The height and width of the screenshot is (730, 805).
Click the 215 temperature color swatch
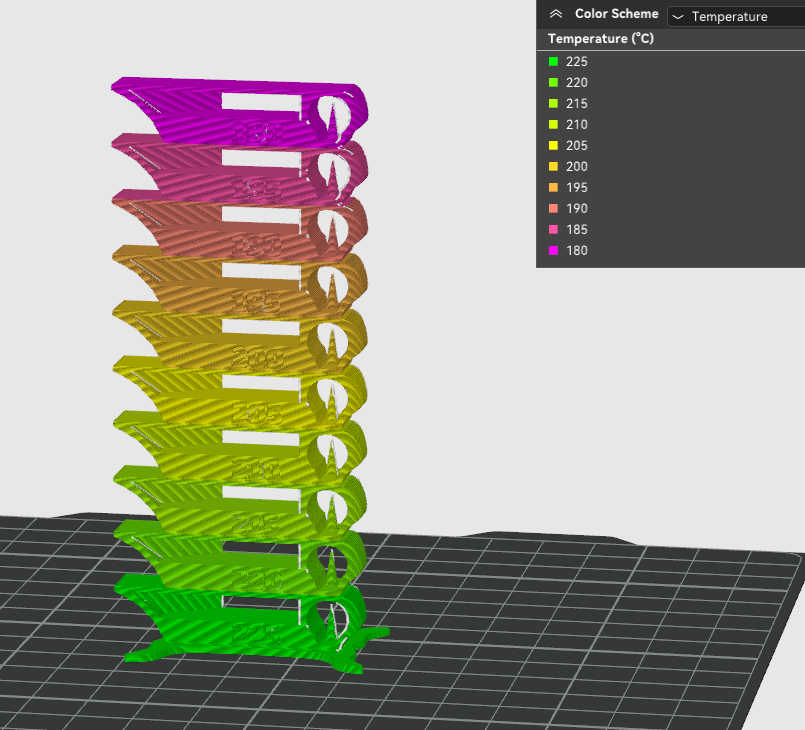[x=553, y=104]
